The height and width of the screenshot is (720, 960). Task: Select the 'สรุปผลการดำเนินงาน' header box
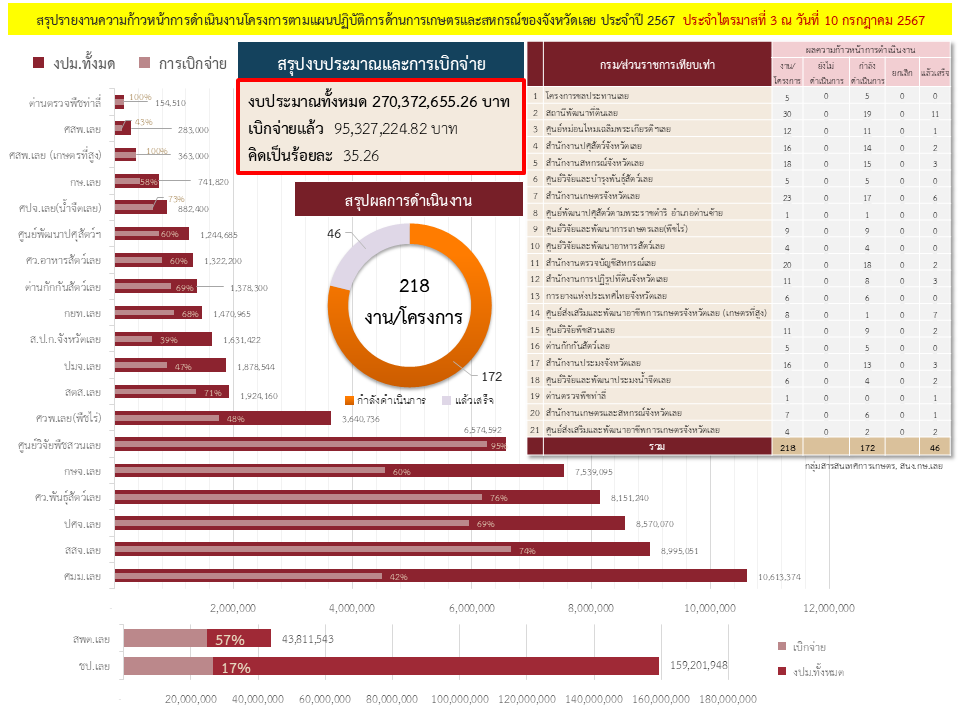tap(408, 200)
